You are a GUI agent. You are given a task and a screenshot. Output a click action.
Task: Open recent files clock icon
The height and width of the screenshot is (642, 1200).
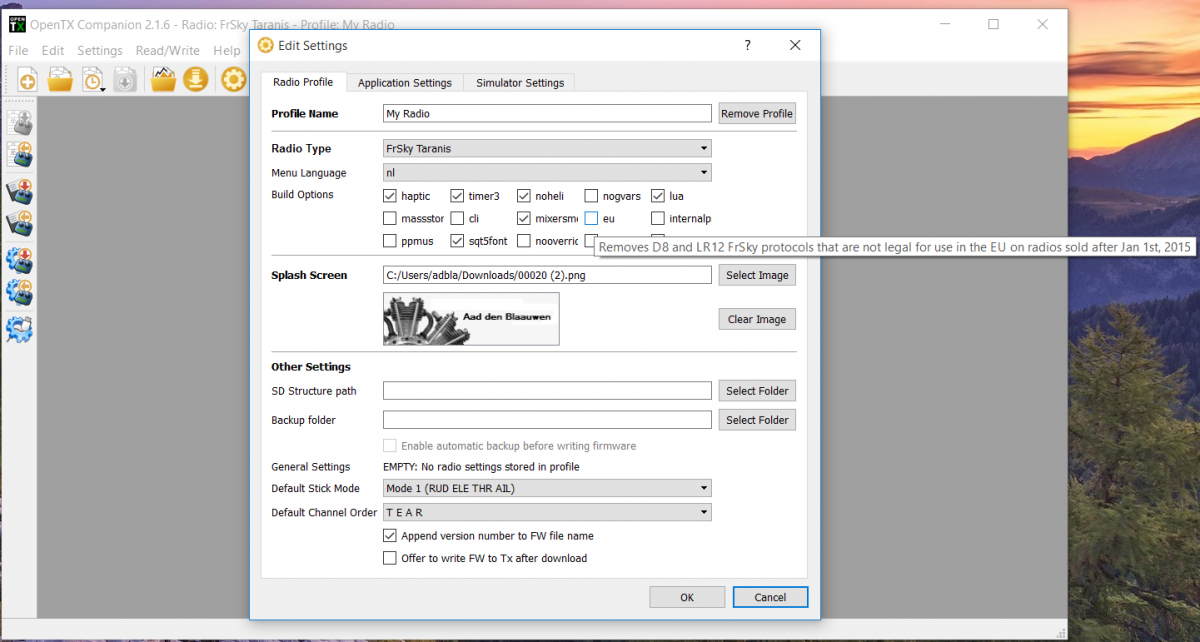pos(93,80)
